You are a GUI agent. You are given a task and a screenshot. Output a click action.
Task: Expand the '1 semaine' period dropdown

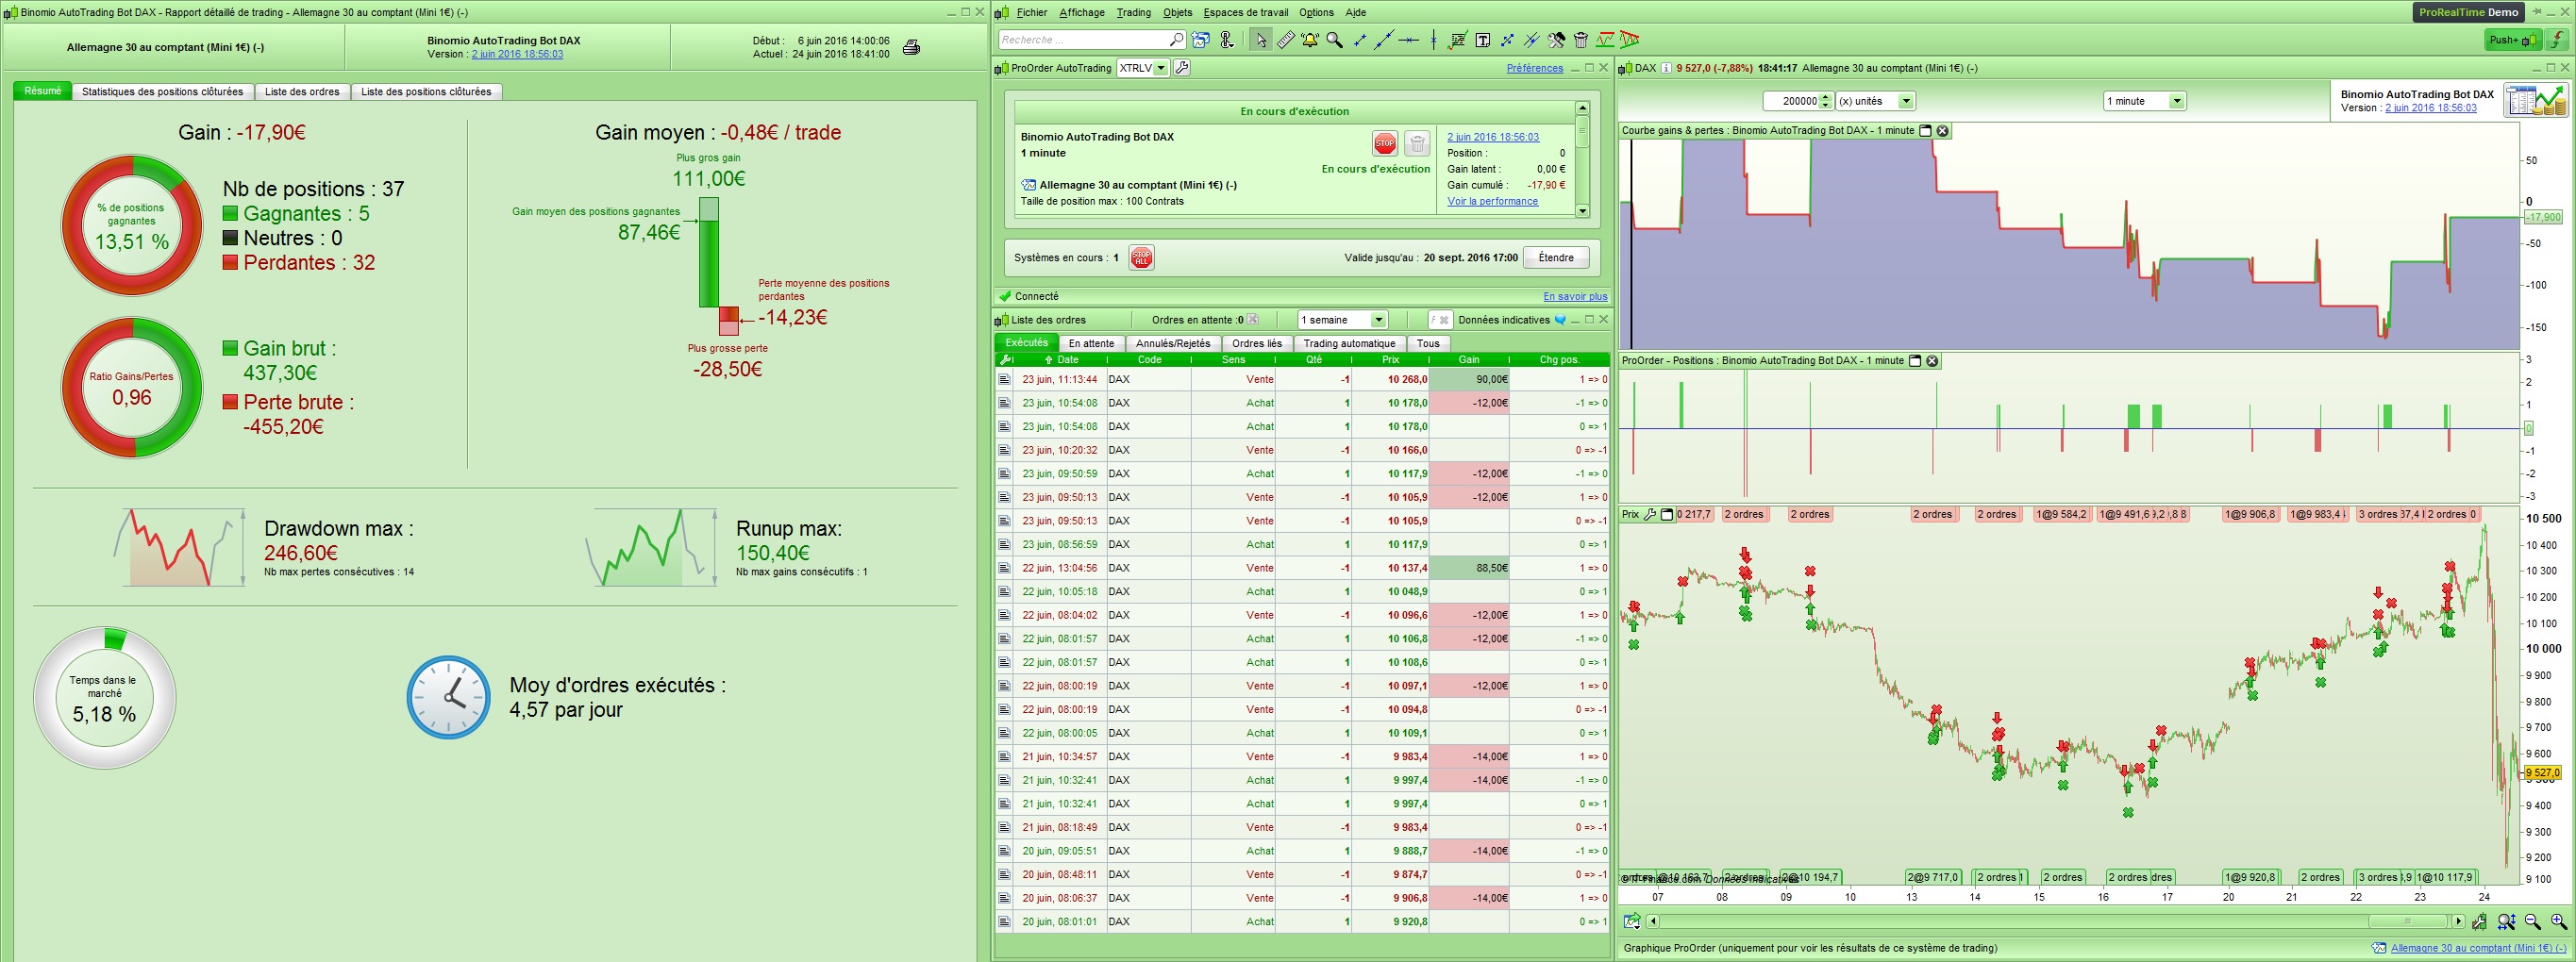pyautogui.click(x=1378, y=320)
